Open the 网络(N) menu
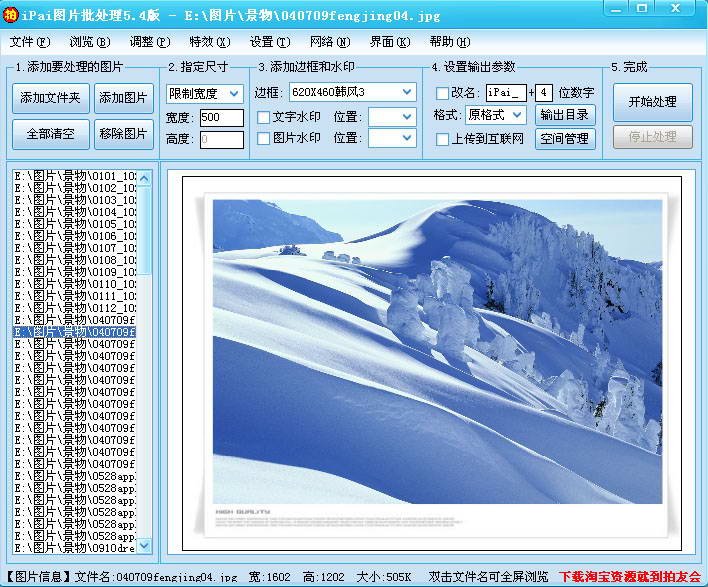708x587 pixels. click(330, 42)
